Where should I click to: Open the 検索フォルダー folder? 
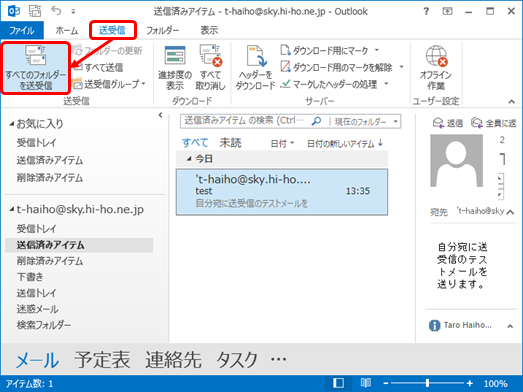click(x=44, y=325)
